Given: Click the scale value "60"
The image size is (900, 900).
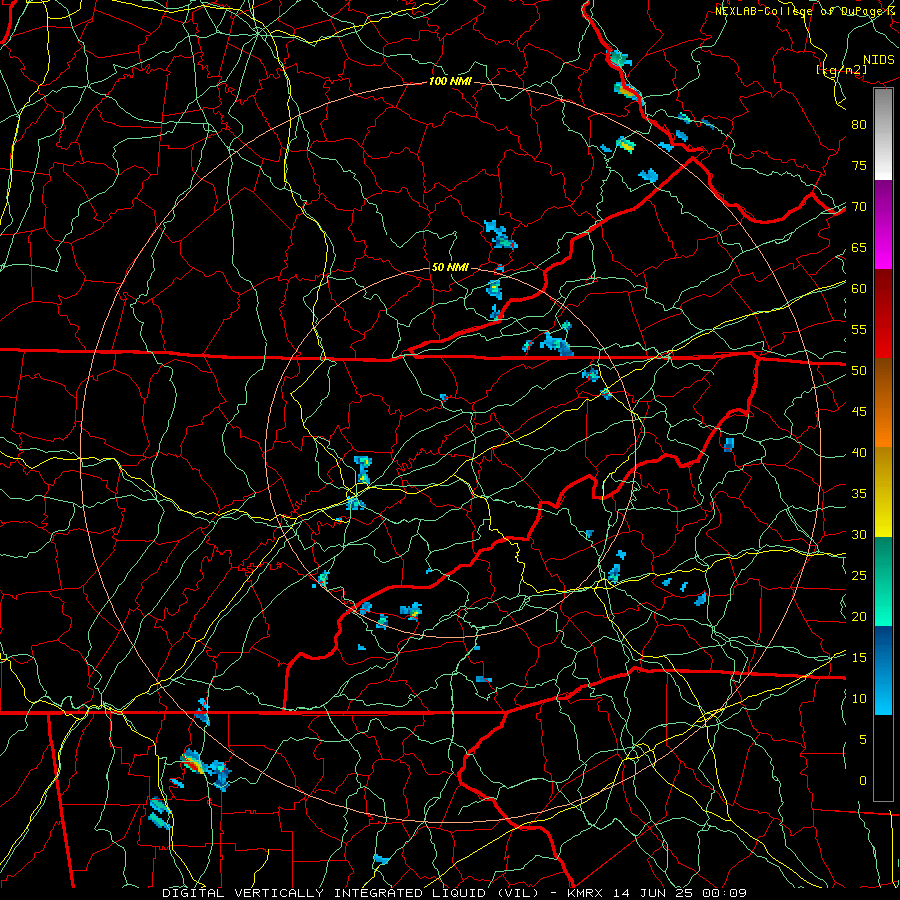Looking at the screenshot, I should click(x=859, y=289).
